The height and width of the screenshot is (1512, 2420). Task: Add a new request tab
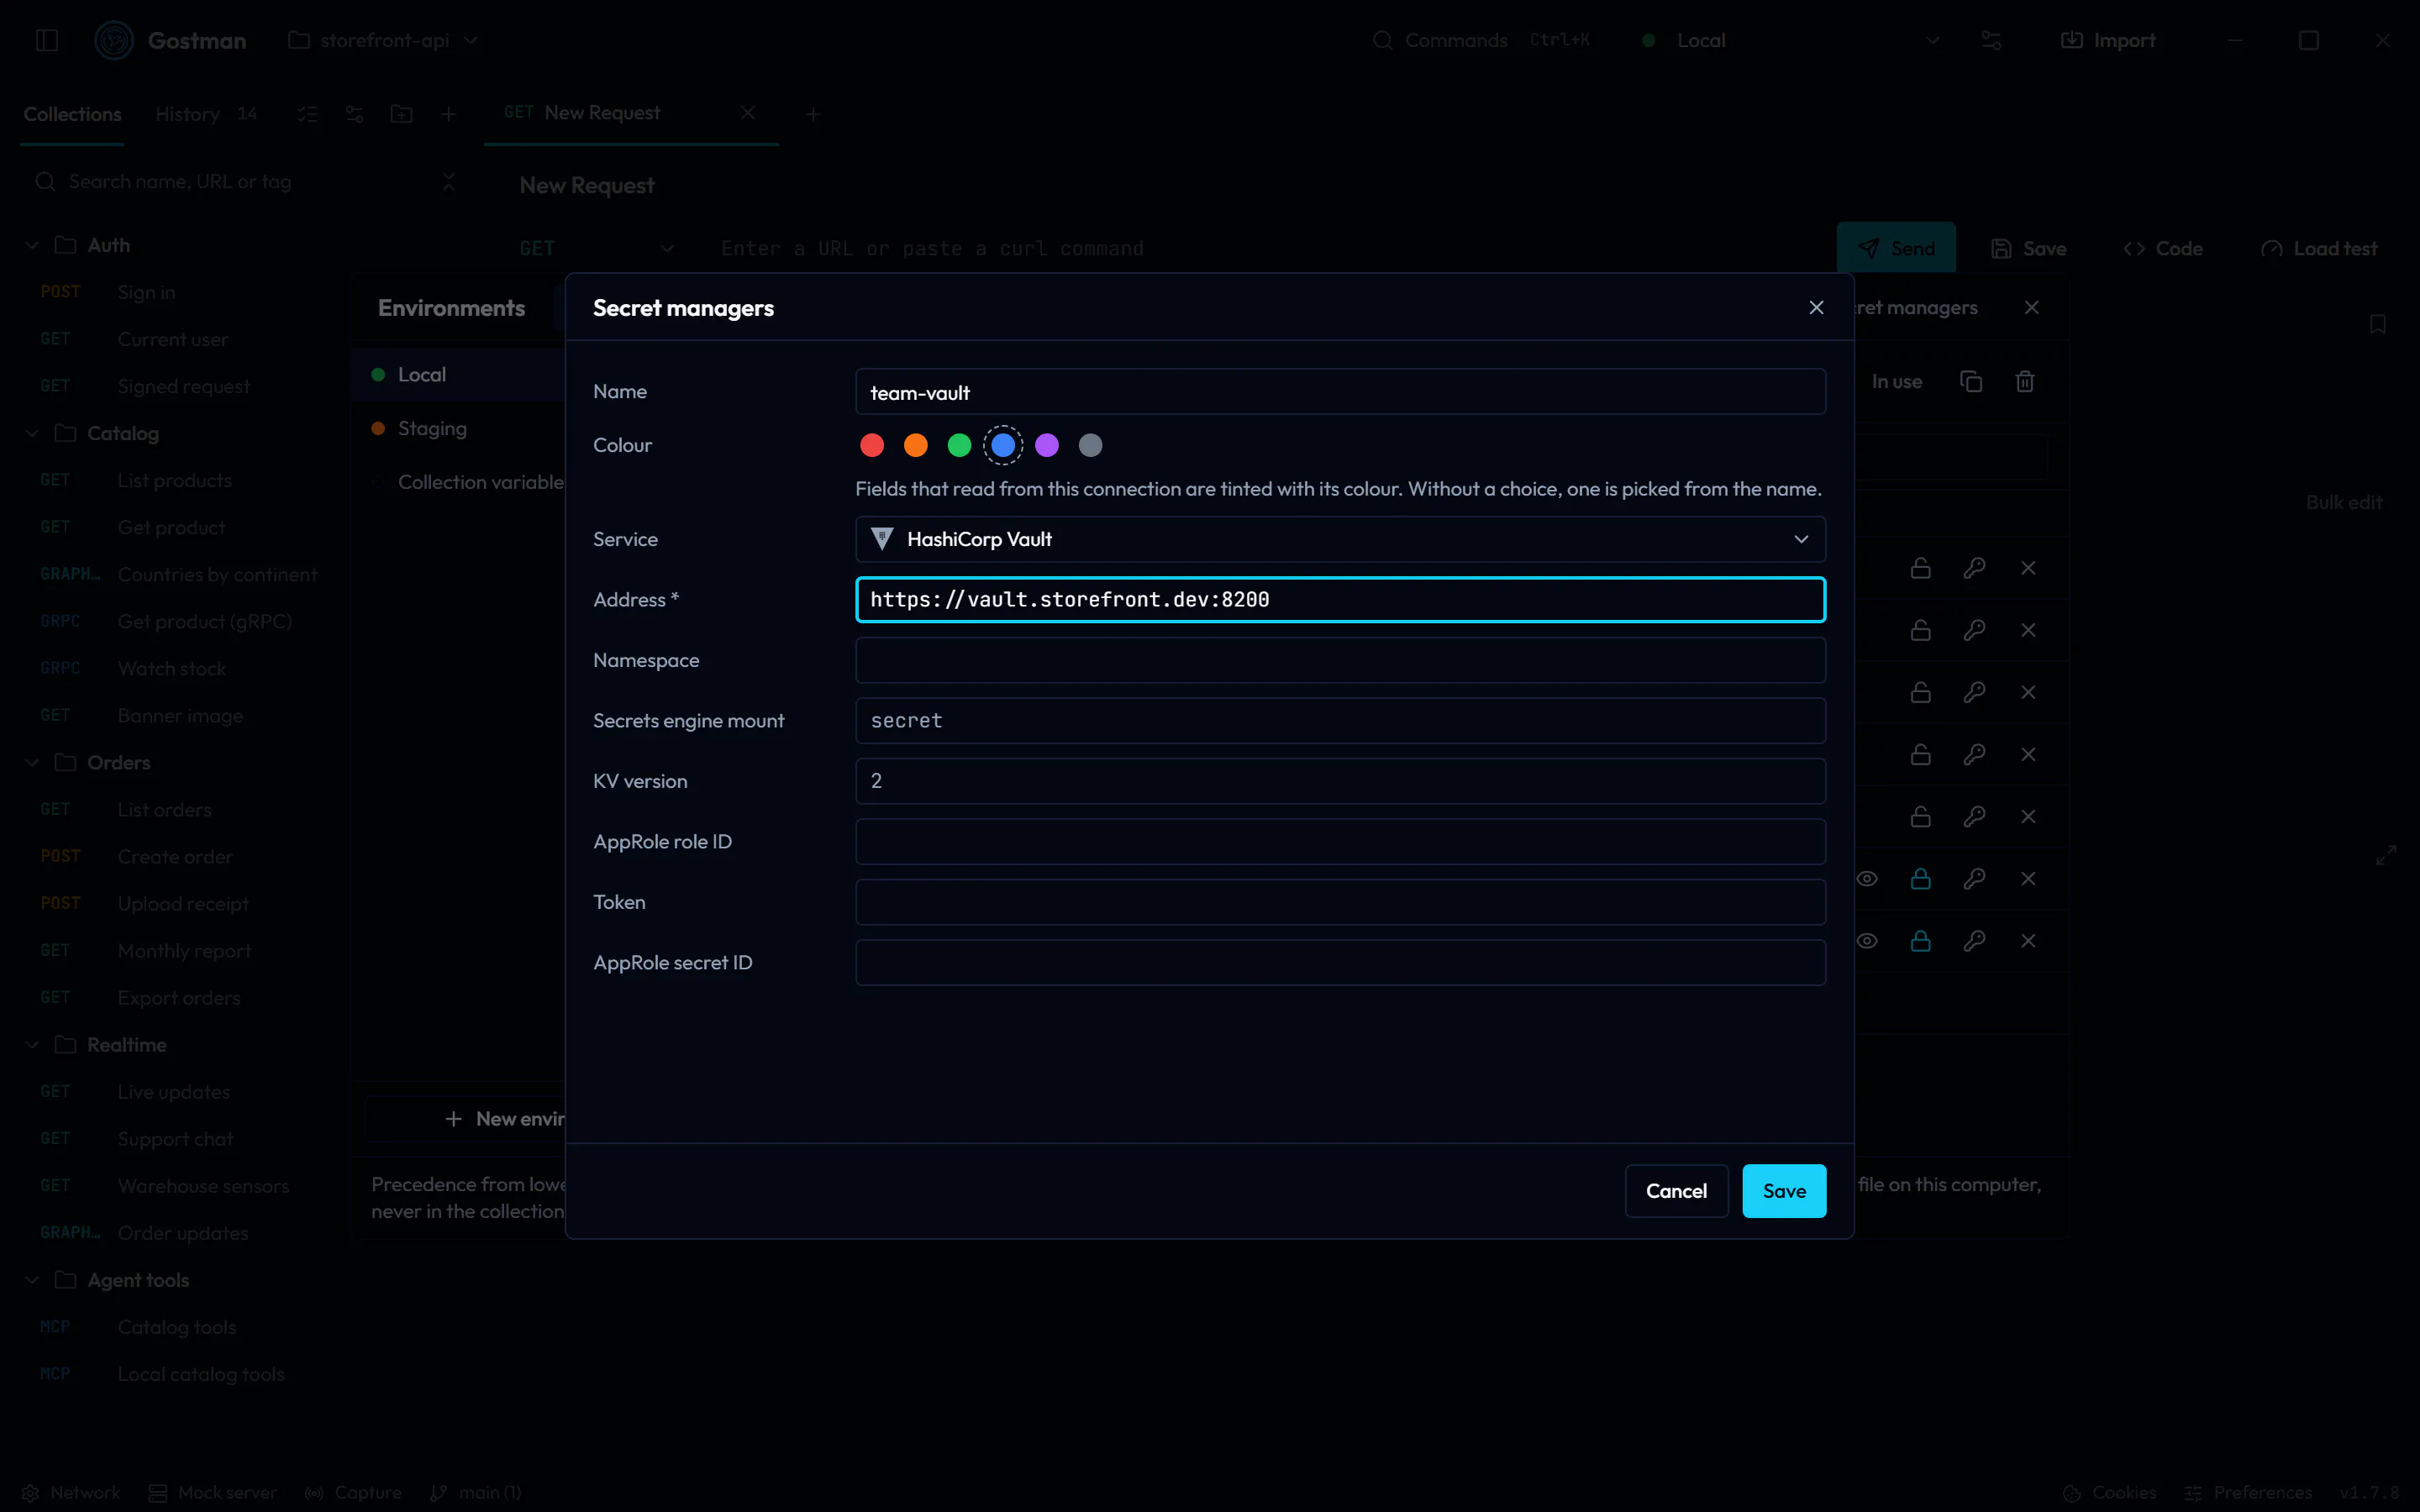click(813, 114)
